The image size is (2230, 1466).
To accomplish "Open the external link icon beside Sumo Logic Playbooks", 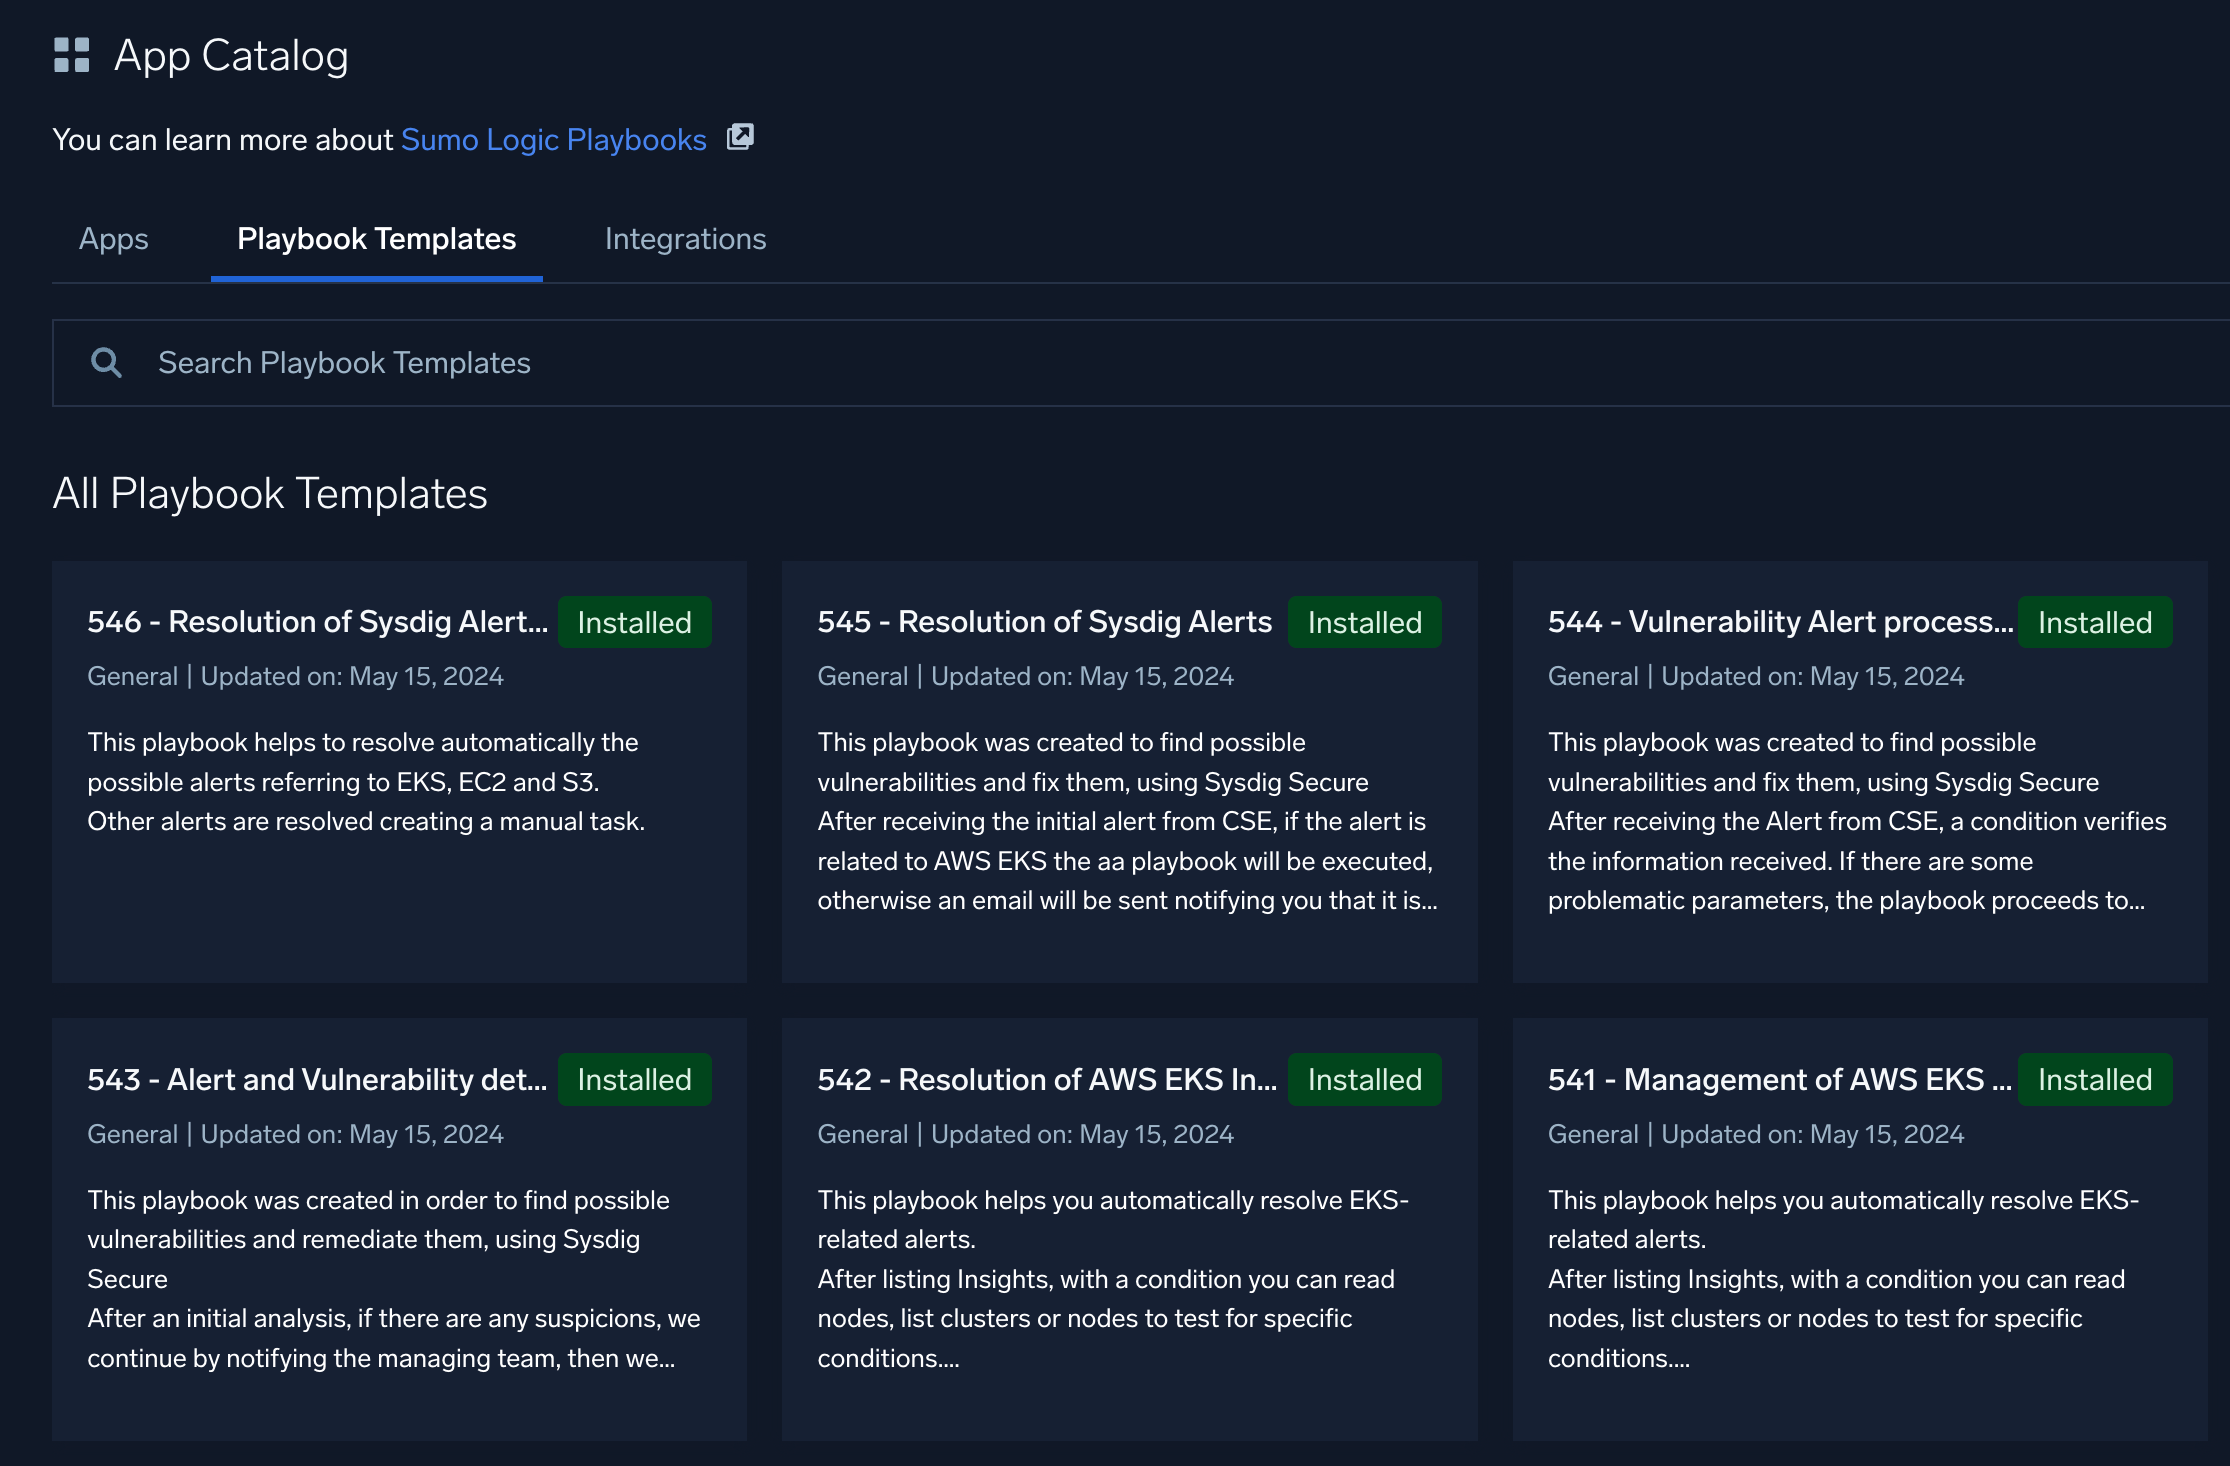I will coord(740,137).
